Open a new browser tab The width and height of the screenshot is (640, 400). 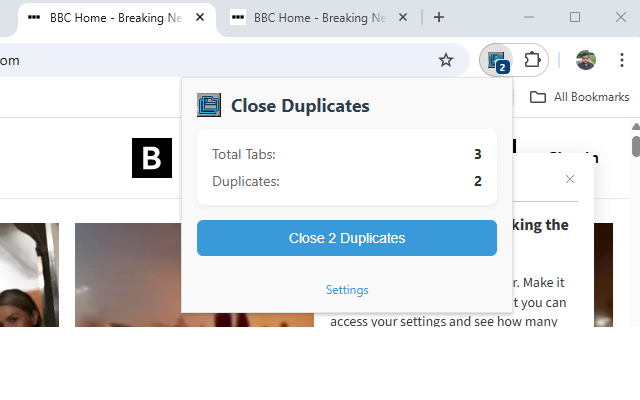(x=439, y=17)
